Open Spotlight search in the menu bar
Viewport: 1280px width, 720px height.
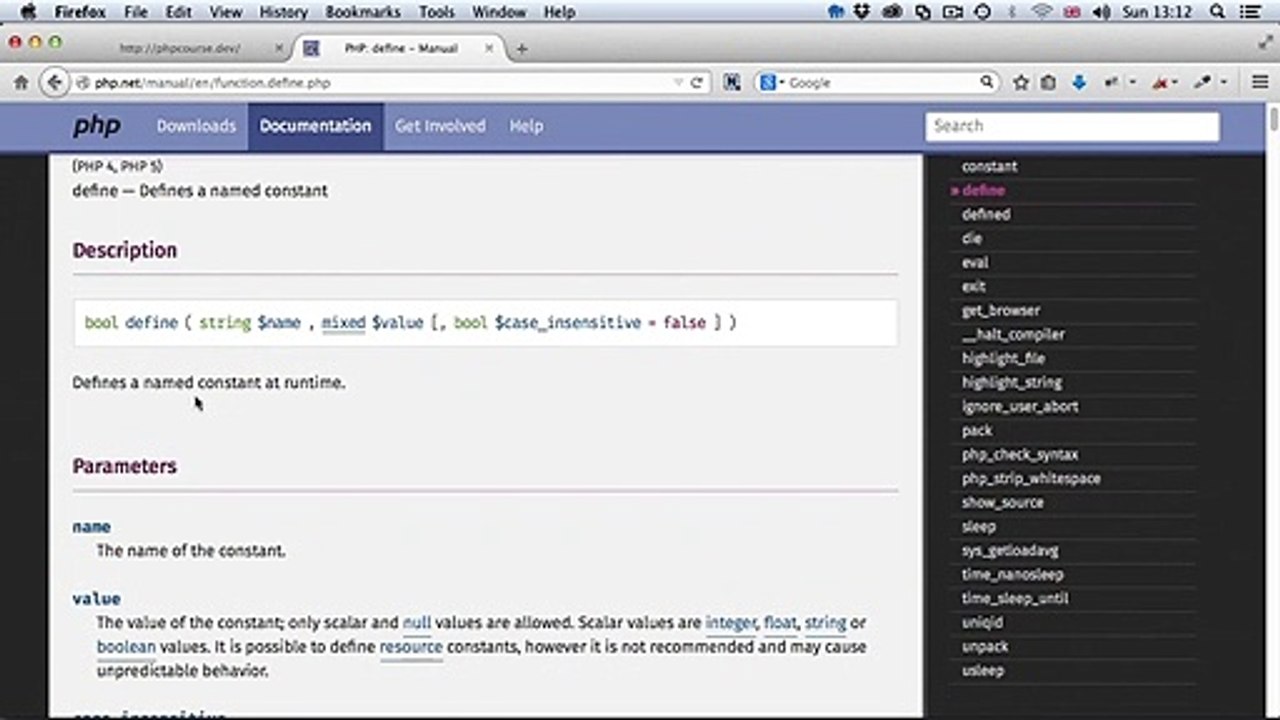pyautogui.click(x=1217, y=12)
